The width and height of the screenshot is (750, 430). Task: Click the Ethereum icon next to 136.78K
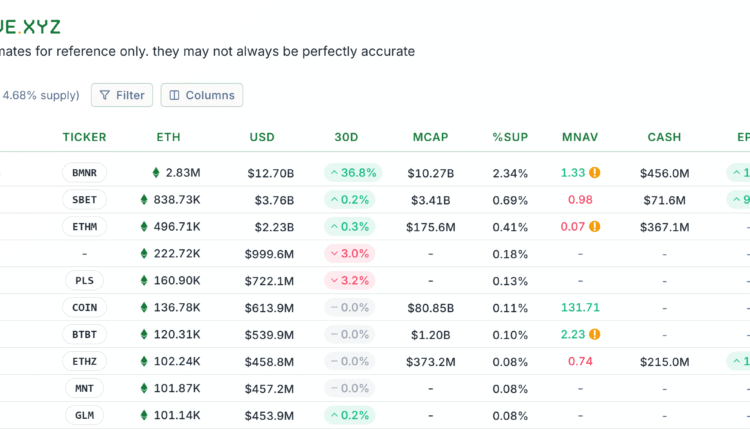(143, 308)
